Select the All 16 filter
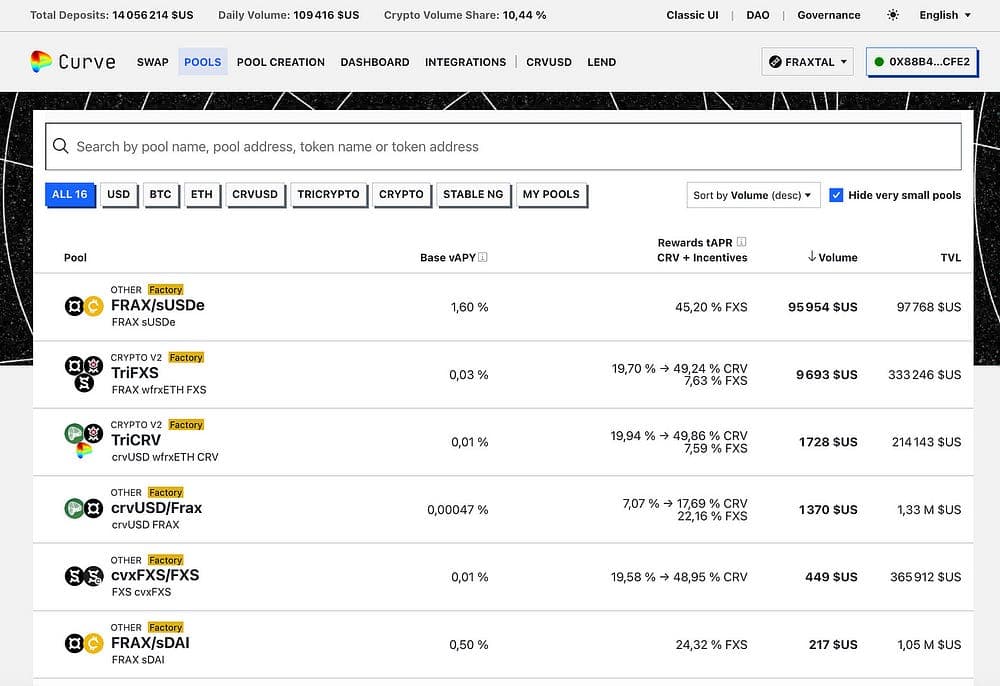This screenshot has width=1000, height=686. coord(70,194)
